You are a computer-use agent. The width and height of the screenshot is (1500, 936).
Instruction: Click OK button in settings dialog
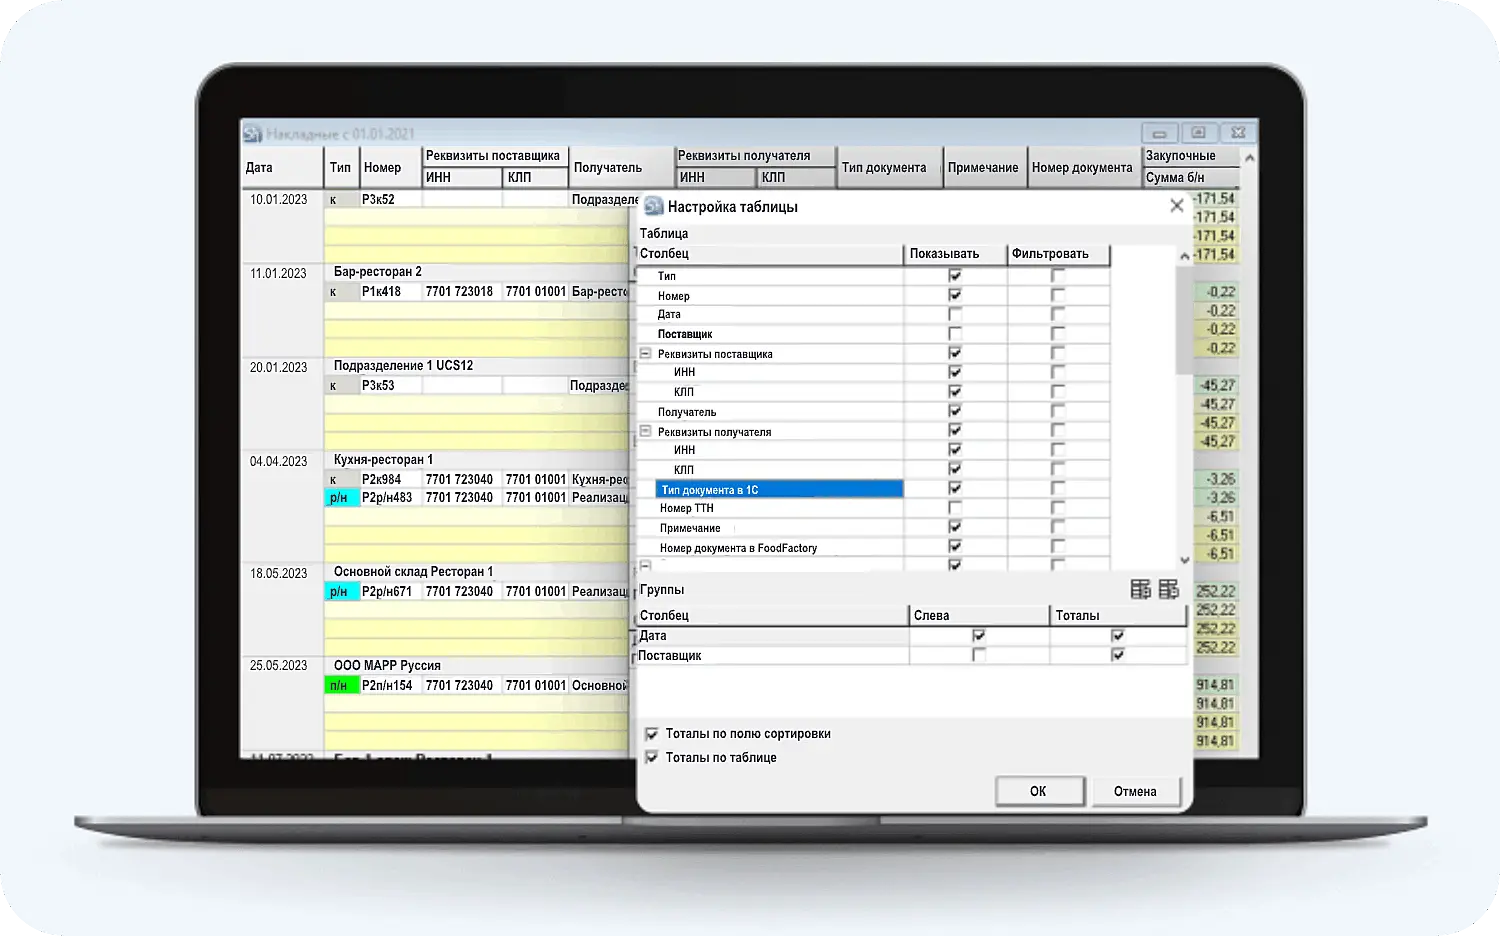1039,791
